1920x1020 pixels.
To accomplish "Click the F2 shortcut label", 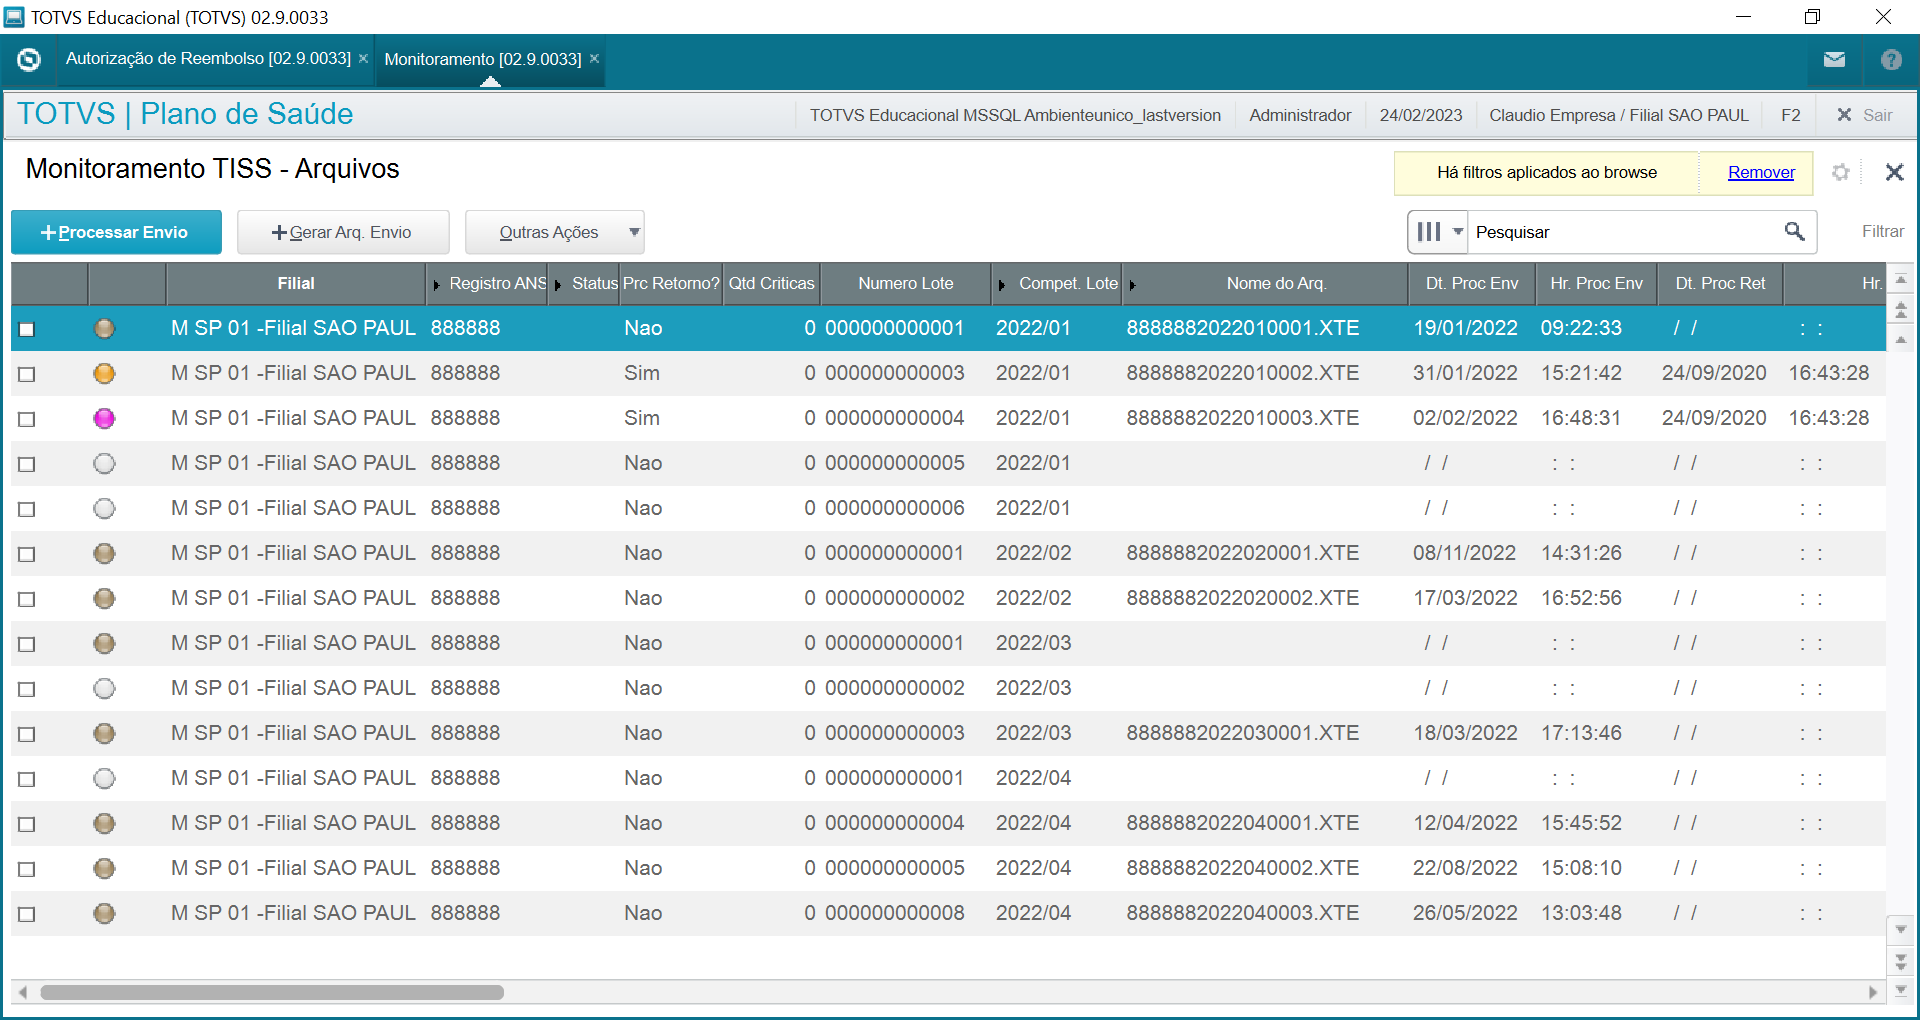I will pos(1790,116).
